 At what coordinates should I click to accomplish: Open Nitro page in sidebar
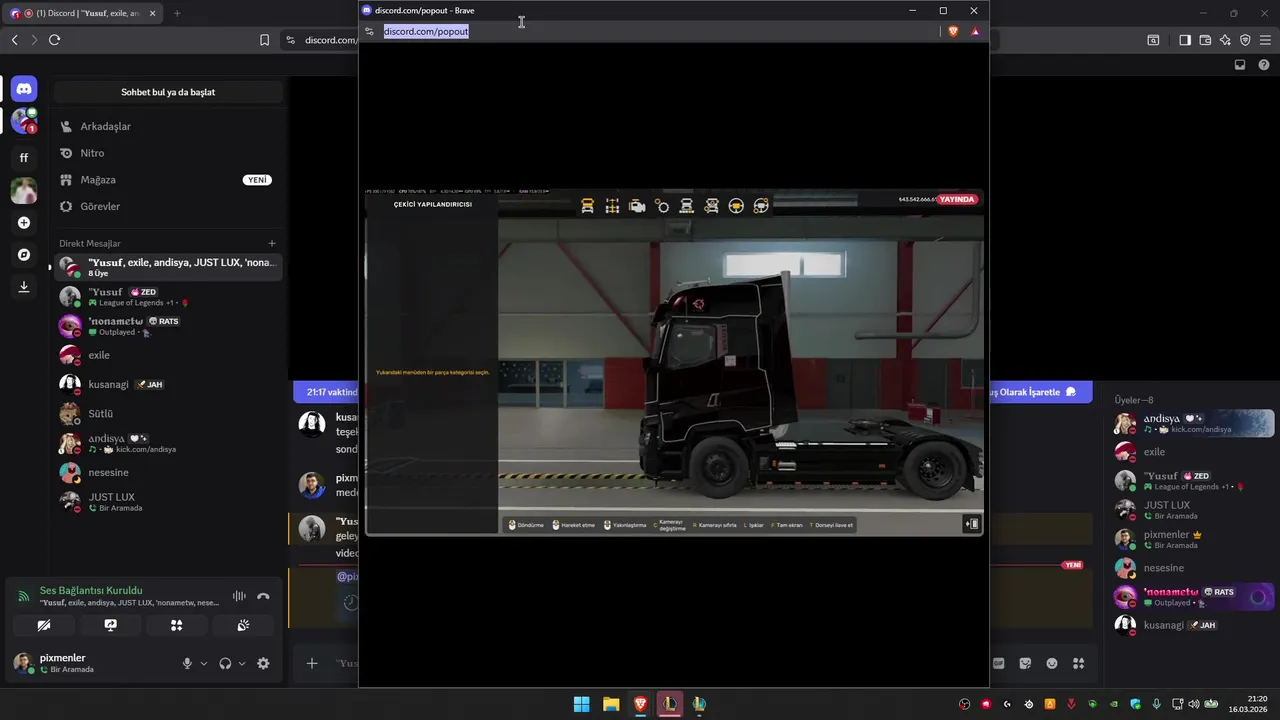click(167, 153)
